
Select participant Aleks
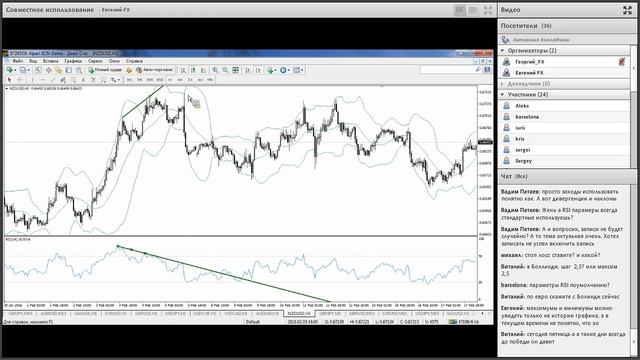(565, 106)
